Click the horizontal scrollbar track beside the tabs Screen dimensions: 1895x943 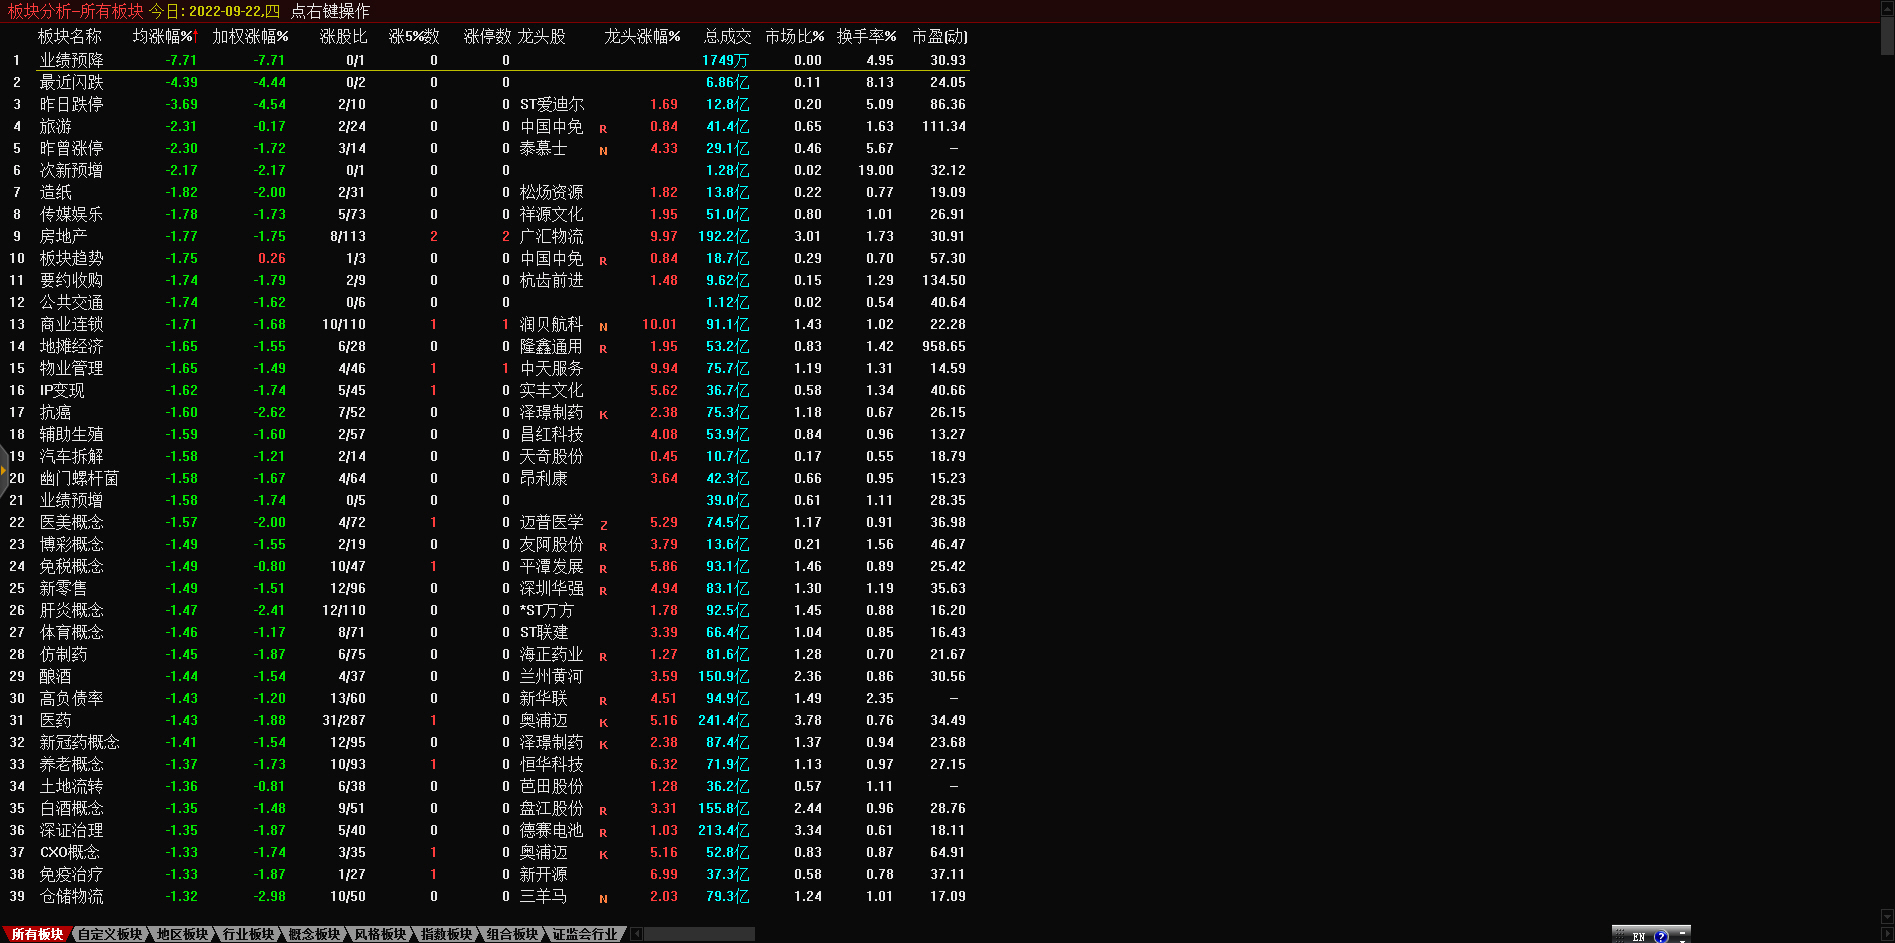(700, 934)
